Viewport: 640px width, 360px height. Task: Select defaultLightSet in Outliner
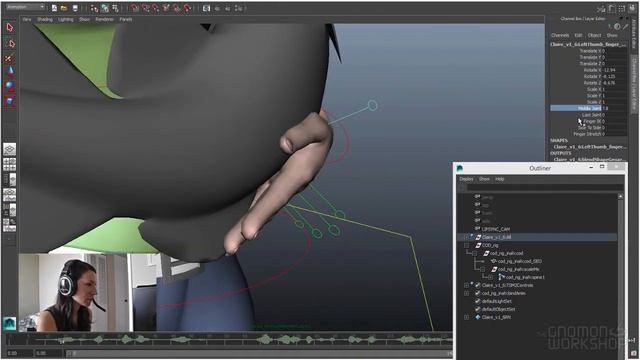click(497, 301)
